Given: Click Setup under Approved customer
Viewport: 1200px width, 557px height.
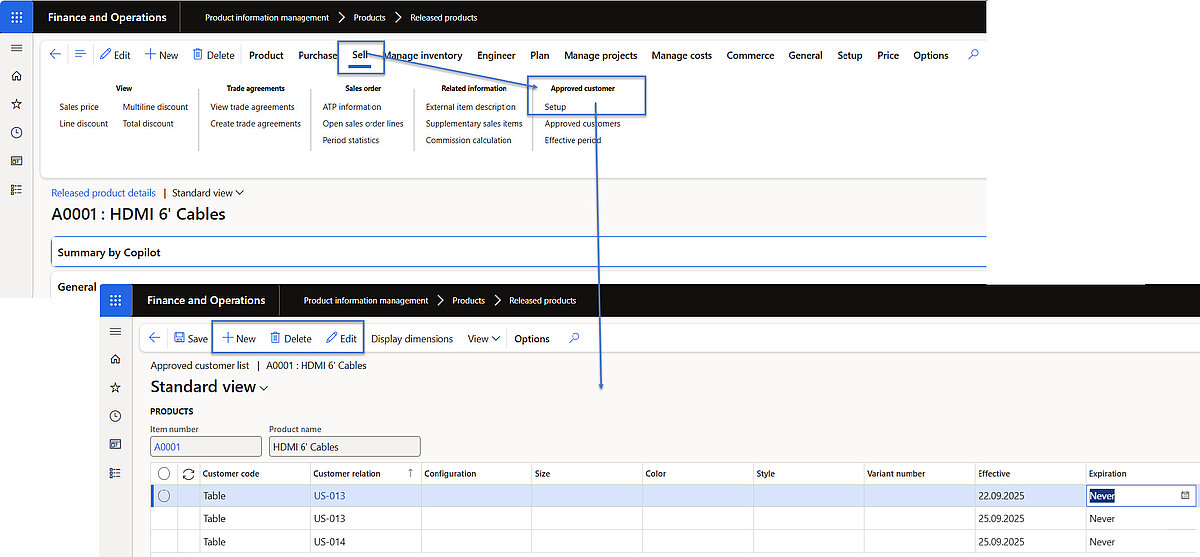Looking at the screenshot, I should coord(555,107).
